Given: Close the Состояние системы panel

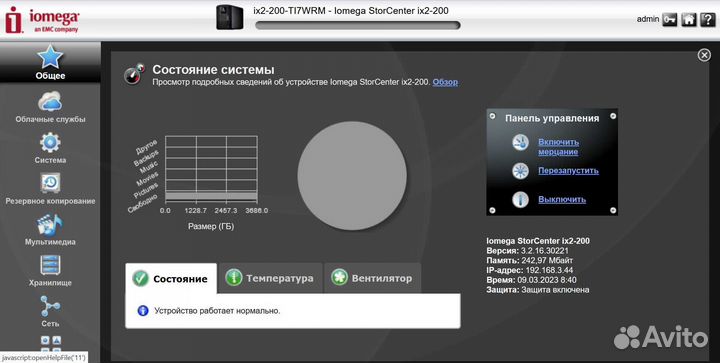Looking at the screenshot, I should point(704,55).
